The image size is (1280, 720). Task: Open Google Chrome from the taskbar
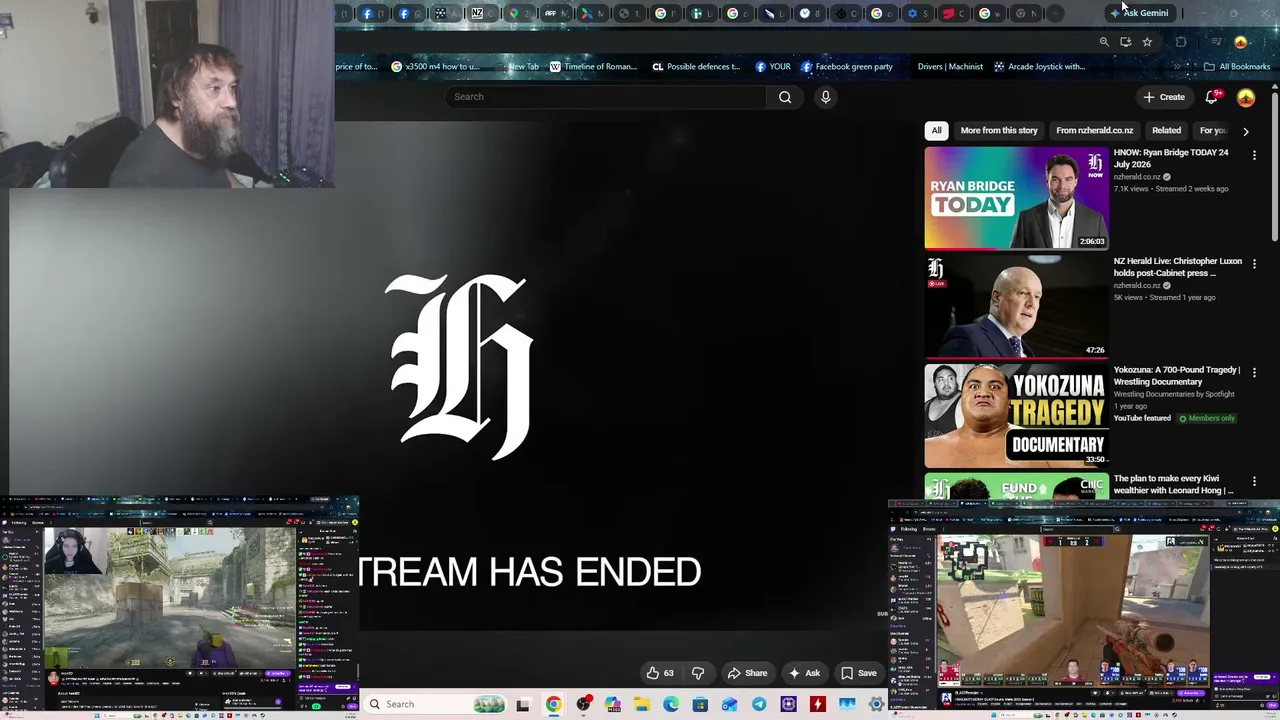(553, 704)
